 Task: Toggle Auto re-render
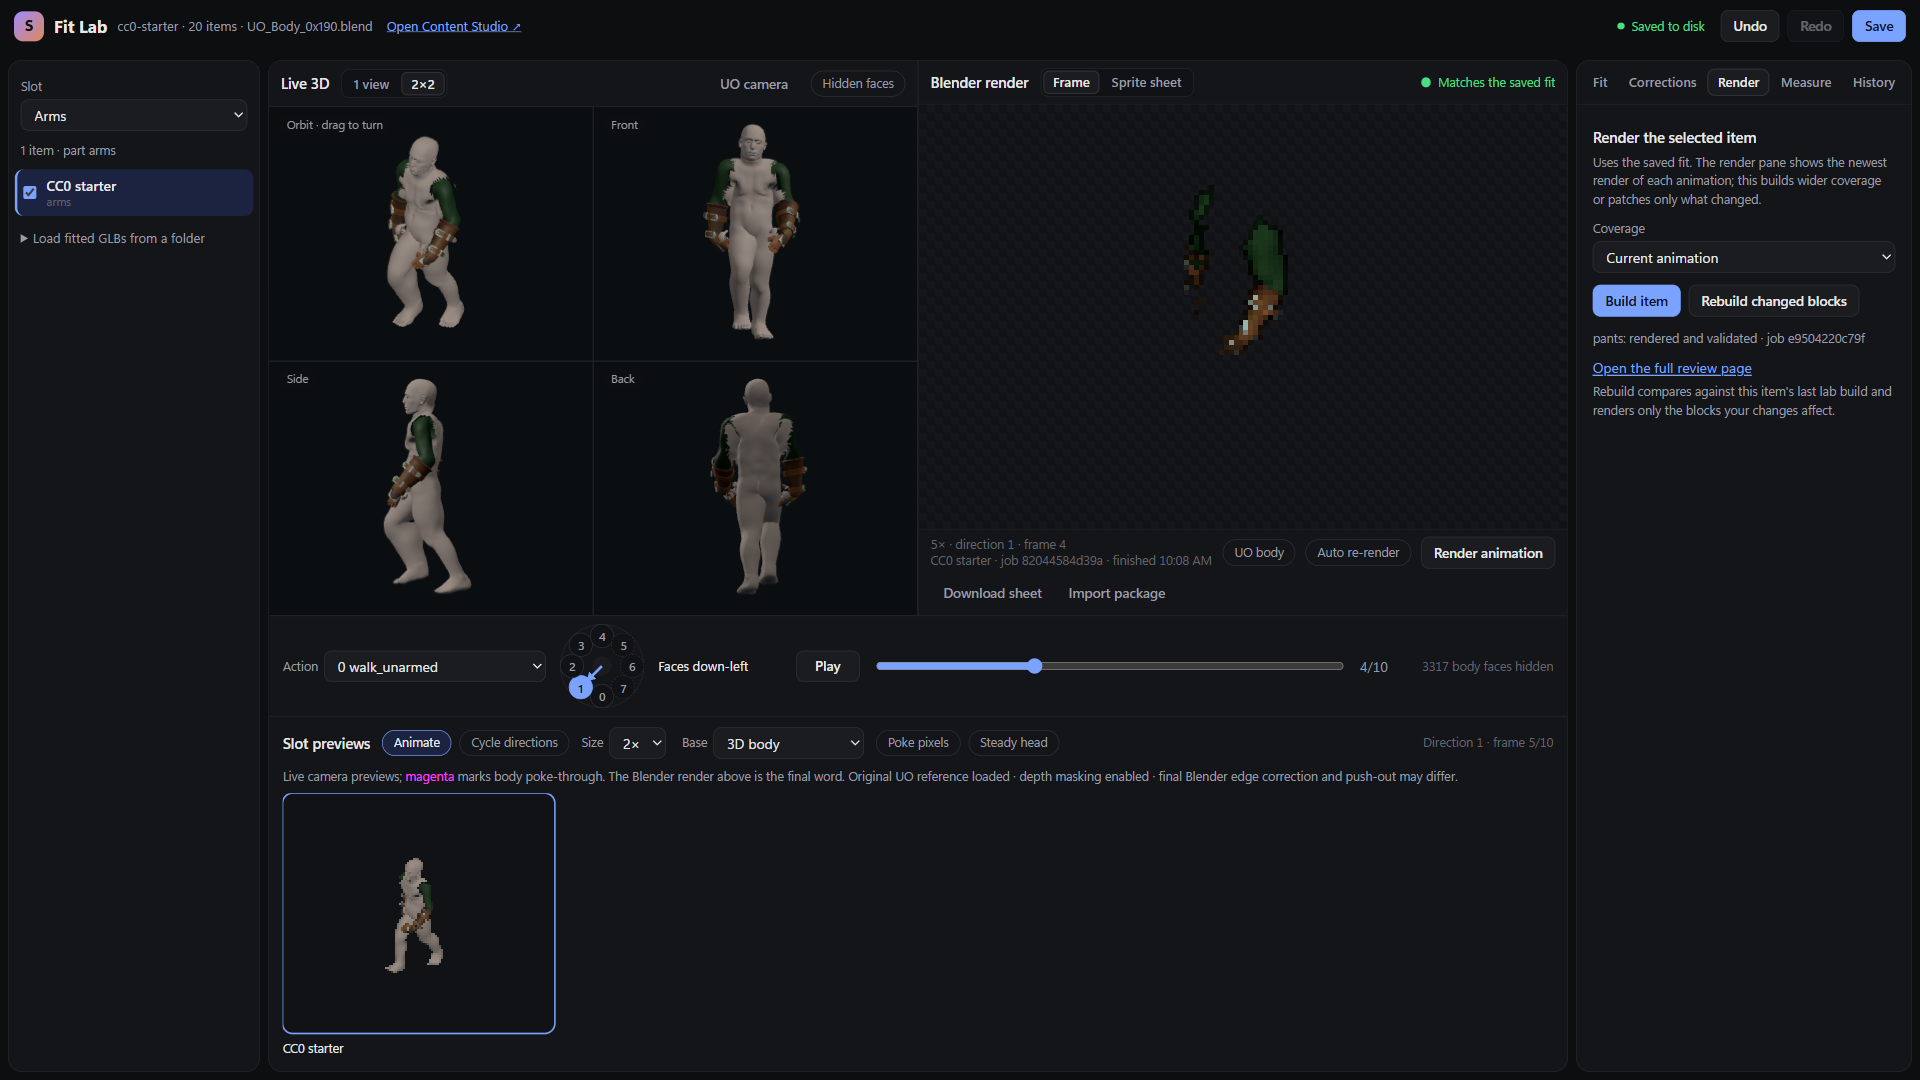[x=1358, y=553]
